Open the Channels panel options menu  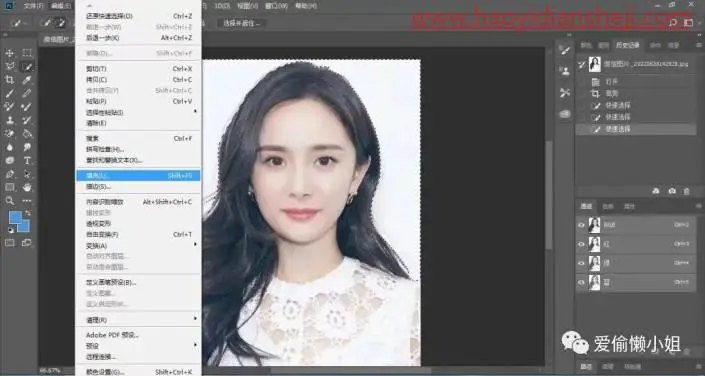pyautogui.click(x=698, y=206)
